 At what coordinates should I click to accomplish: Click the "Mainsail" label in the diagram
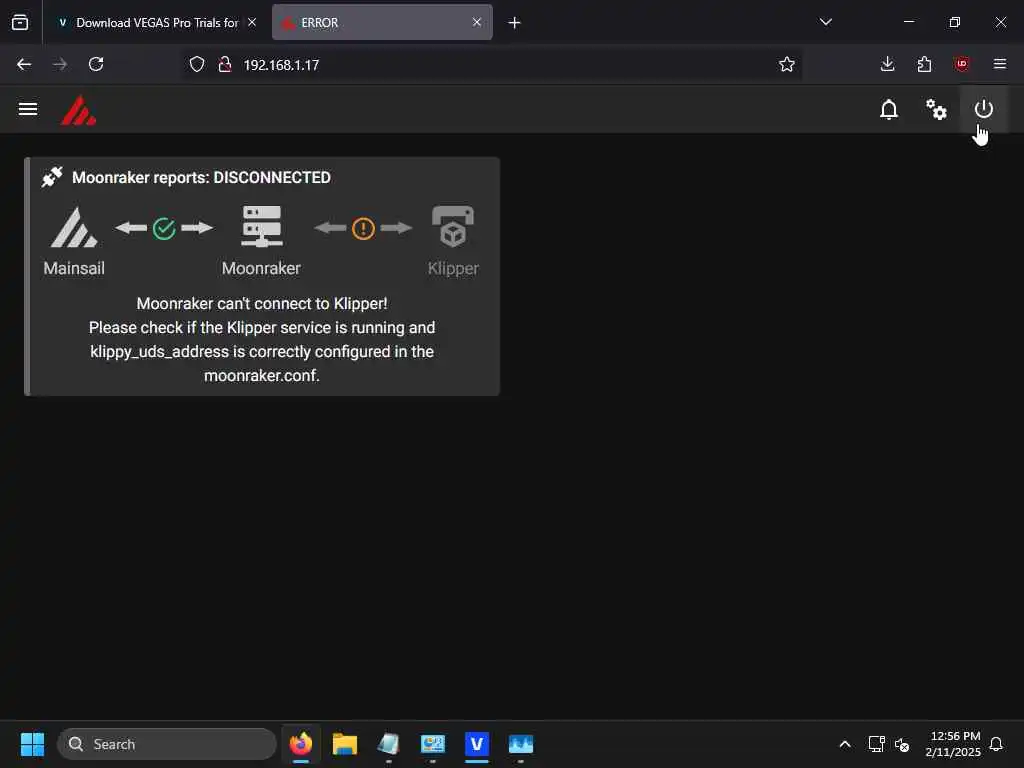(x=74, y=268)
